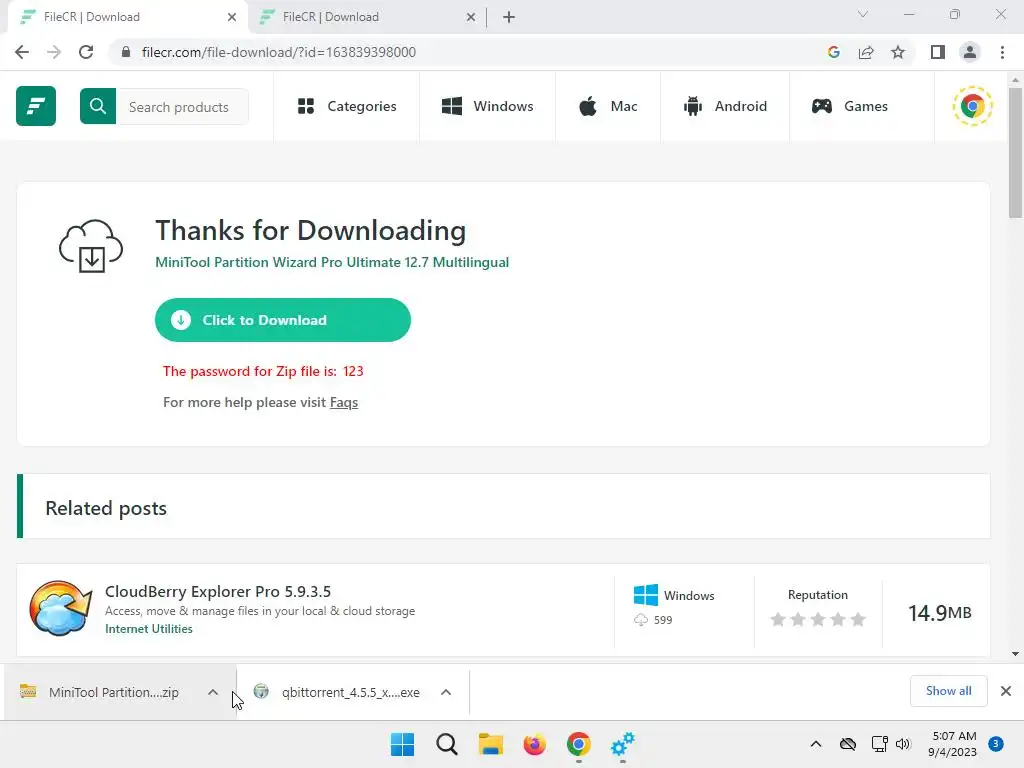The image size is (1024, 768).
Task: Click Show all downloads
Action: pos(948,691)
